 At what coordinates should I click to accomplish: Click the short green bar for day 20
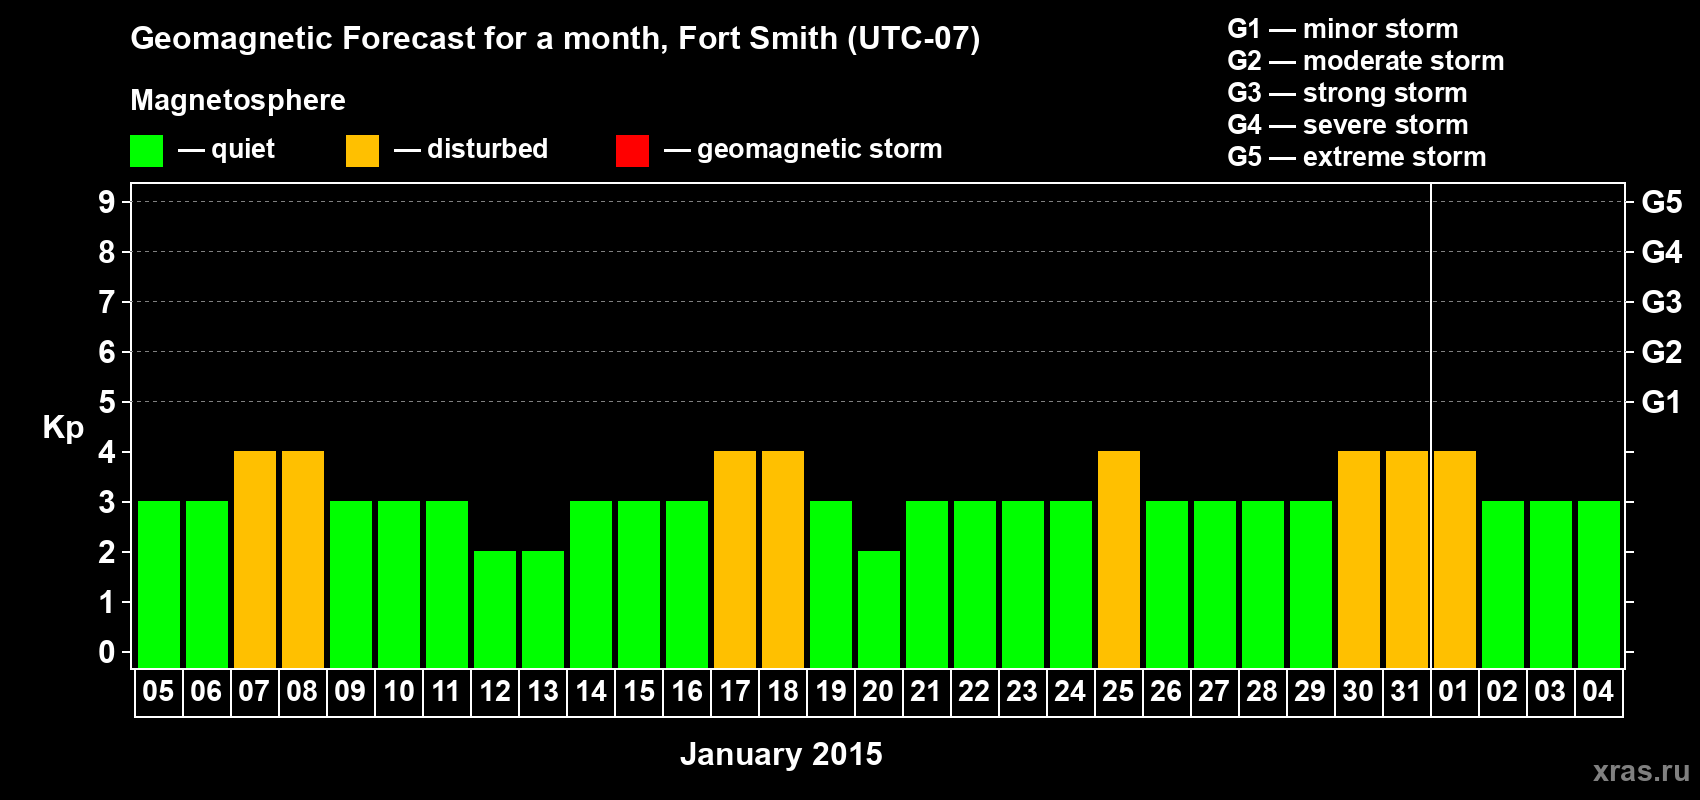[879, 610]
